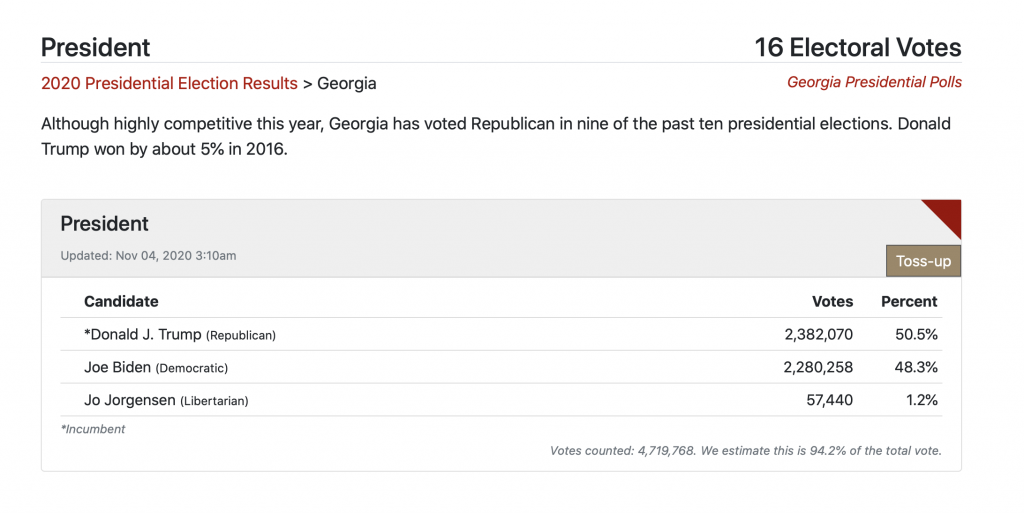
Task: Select the Joe Biden candidate row
Action: (501, 367)
